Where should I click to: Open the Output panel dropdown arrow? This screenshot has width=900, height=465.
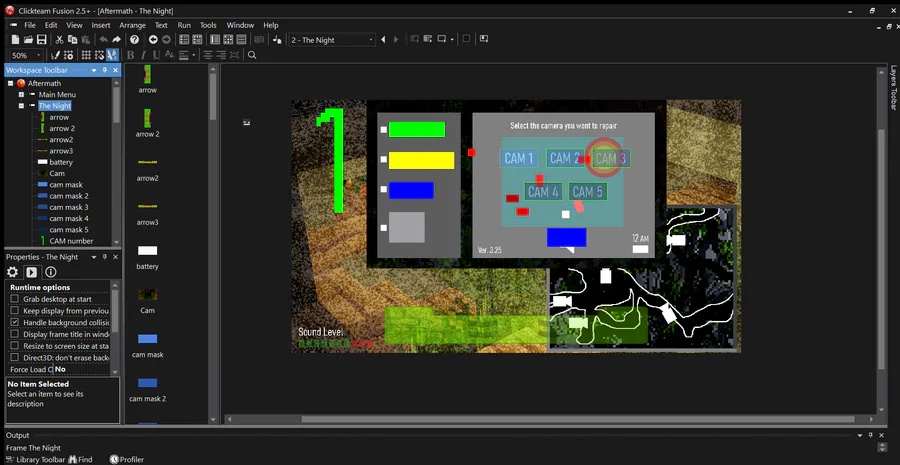tap(860, 436)
